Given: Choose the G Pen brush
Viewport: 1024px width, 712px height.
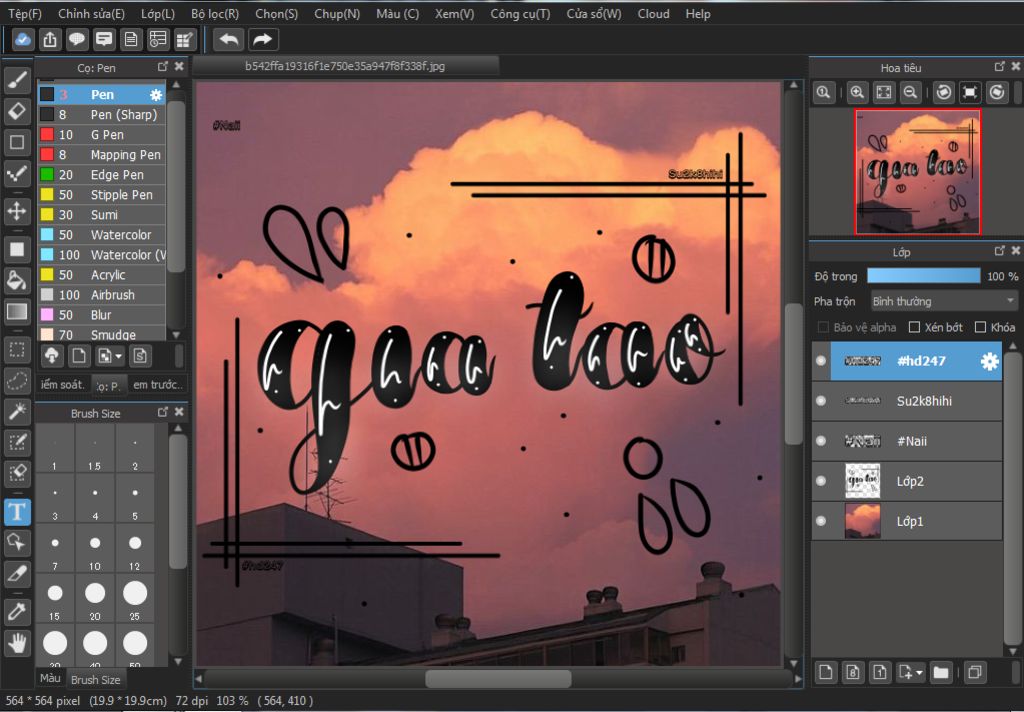Looking at the screenshot, I should pyautogui.click(x=102, y=135).
